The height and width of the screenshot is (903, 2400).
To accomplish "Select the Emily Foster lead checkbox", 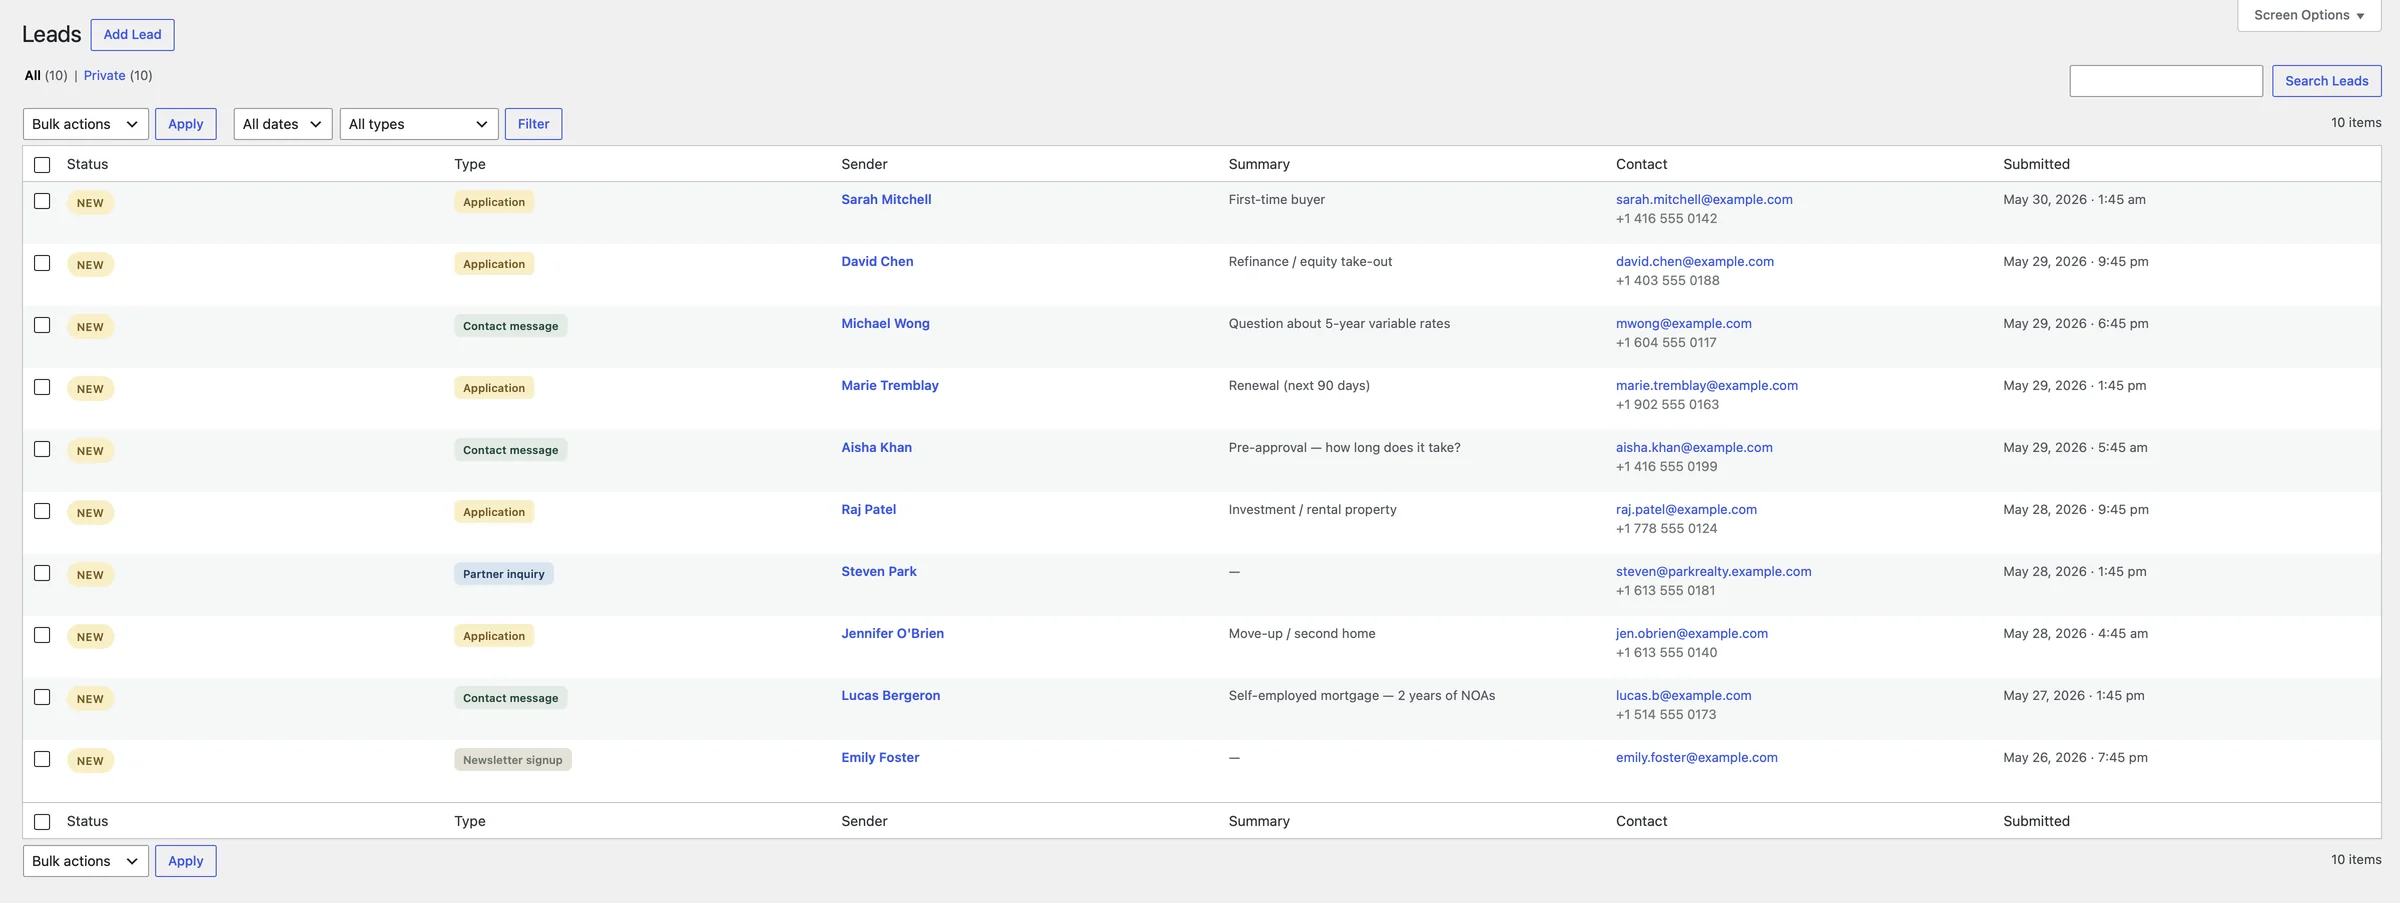I will coord(42,759).
